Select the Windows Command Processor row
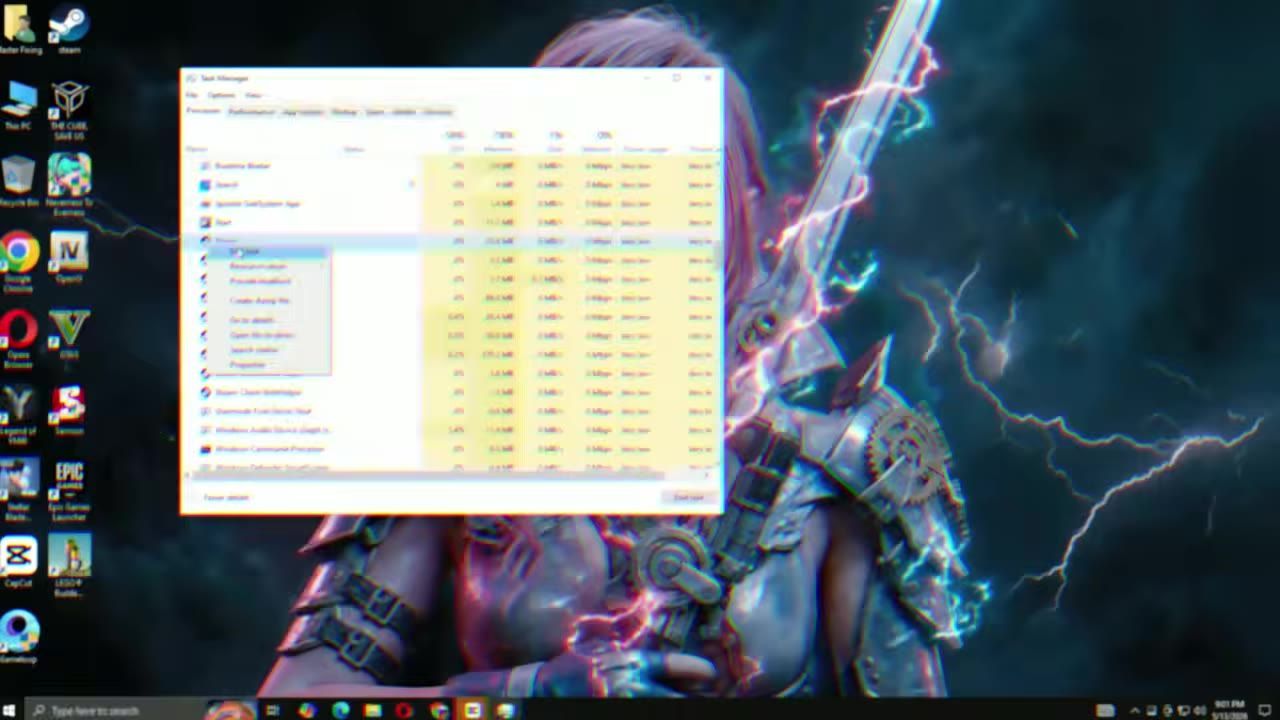Image resolution: width=1280 pixels, height=720 pixels. 450,449
